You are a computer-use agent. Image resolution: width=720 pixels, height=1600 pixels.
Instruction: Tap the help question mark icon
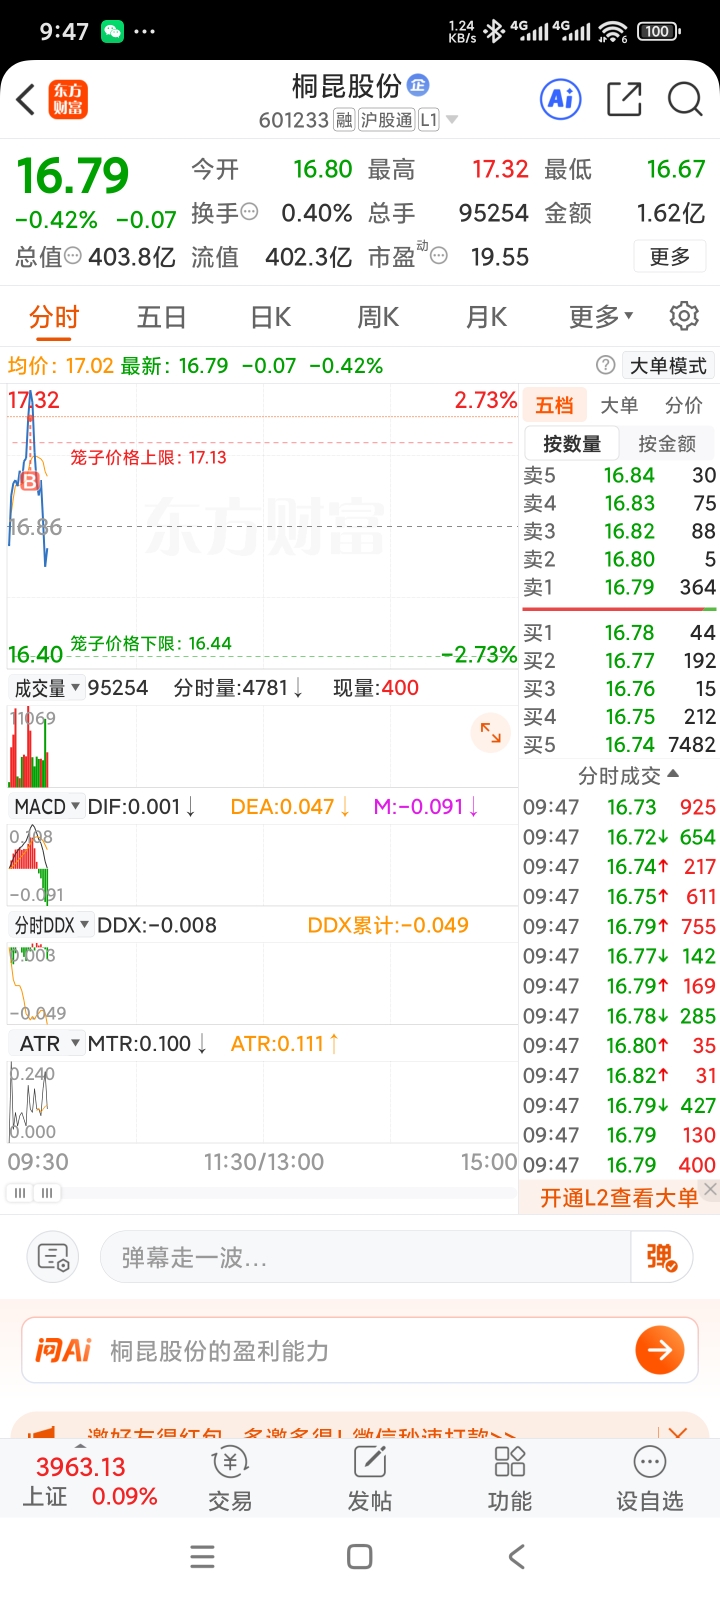point(605,365)
